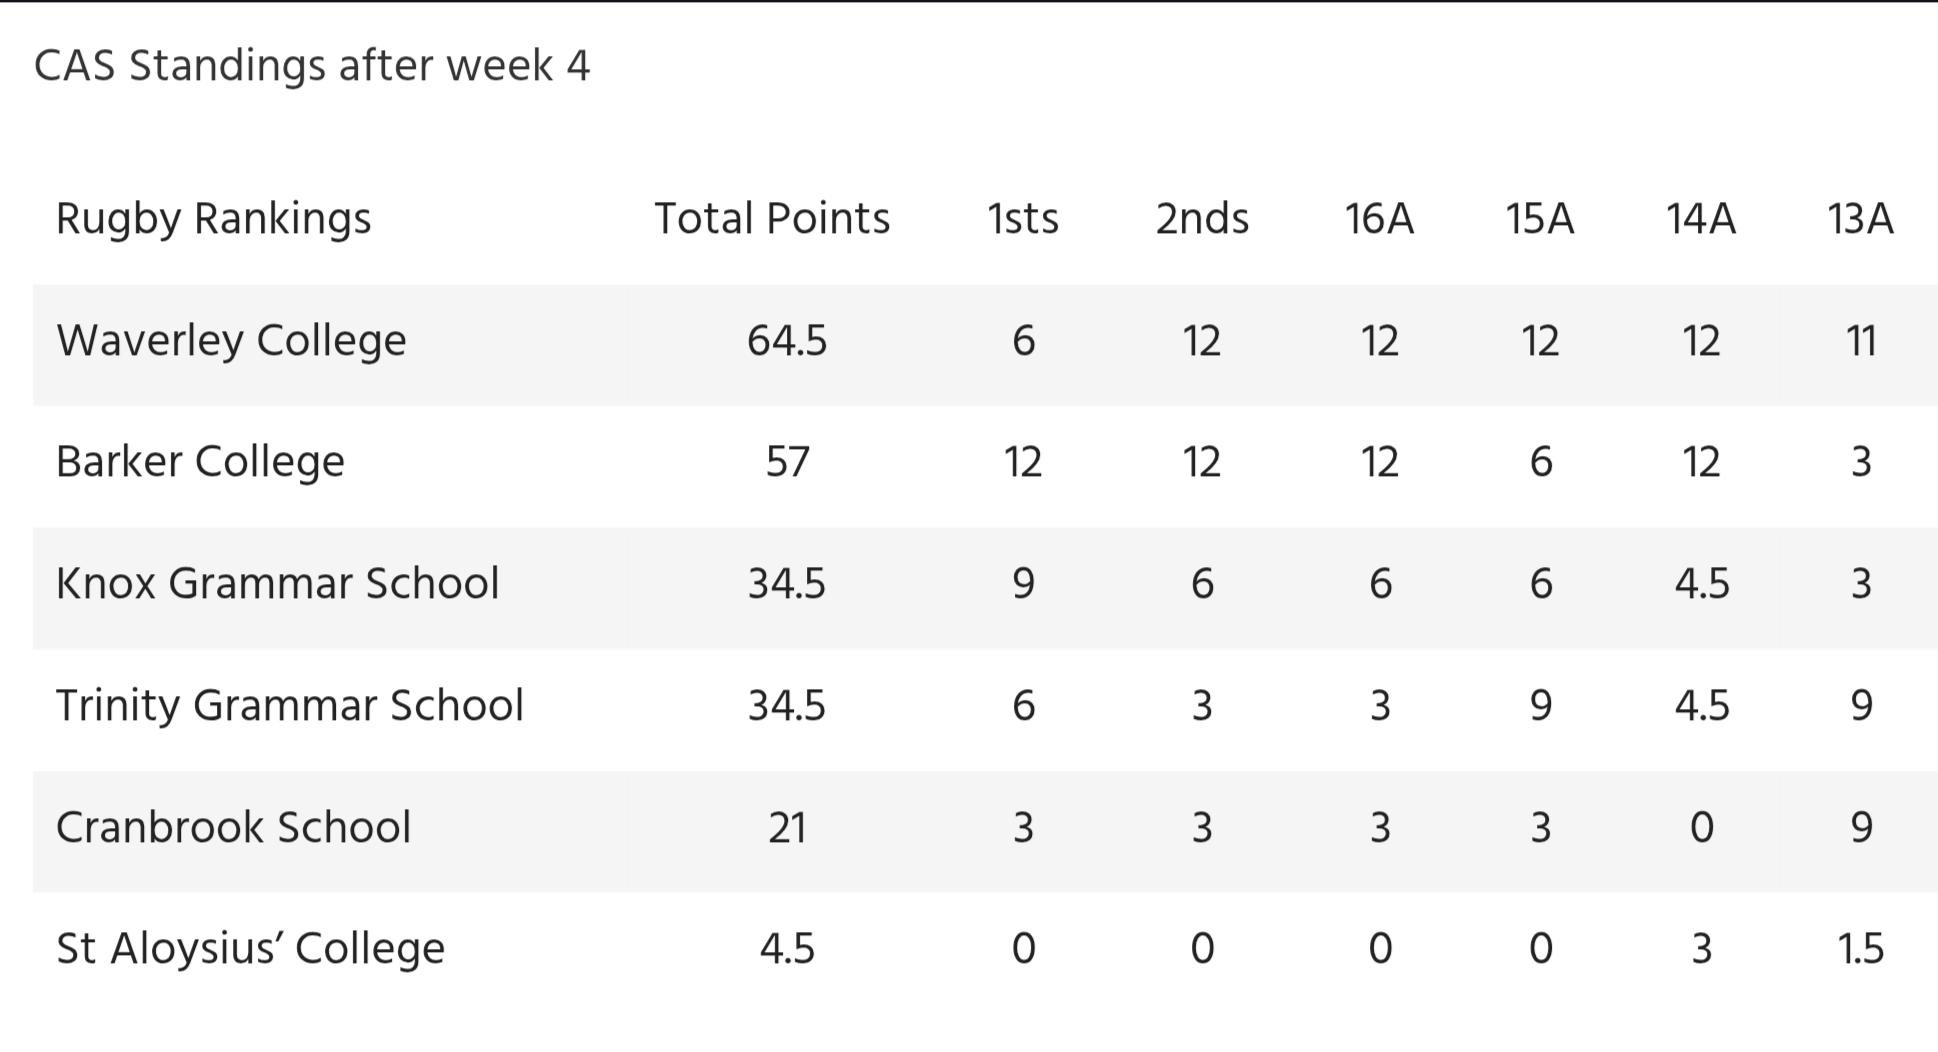The width and height of the screenshot is (1938, 1052).
Task: Click the 1sts column header
Action: (x=1023, y=218)
